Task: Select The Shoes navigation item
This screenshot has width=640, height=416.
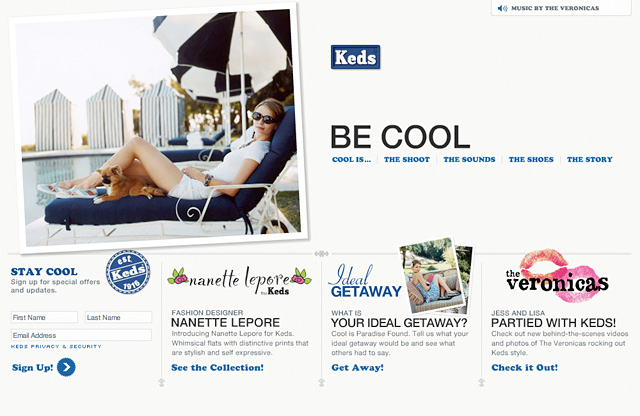Action: [531, 160]
